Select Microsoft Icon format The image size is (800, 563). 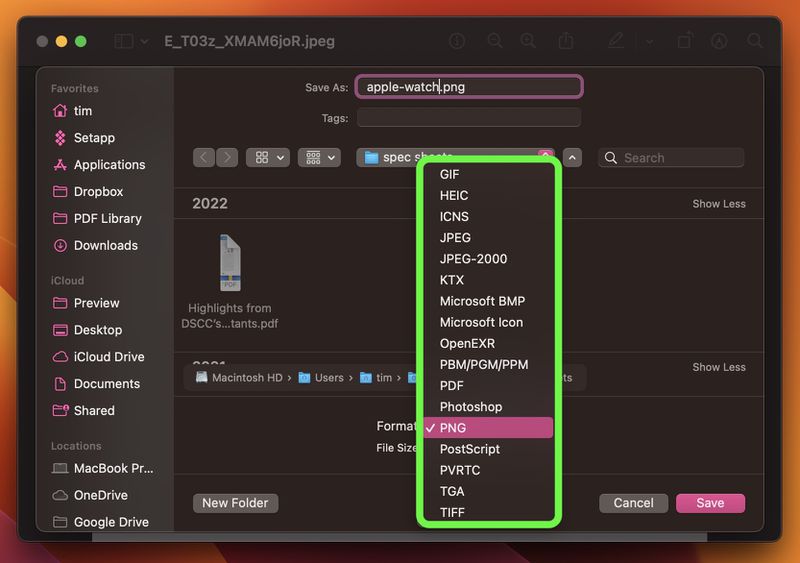[x=488, y=322]
